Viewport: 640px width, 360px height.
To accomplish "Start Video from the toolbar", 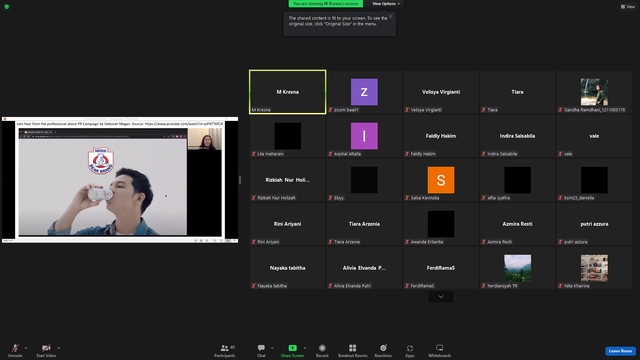I will pos(46,350).
